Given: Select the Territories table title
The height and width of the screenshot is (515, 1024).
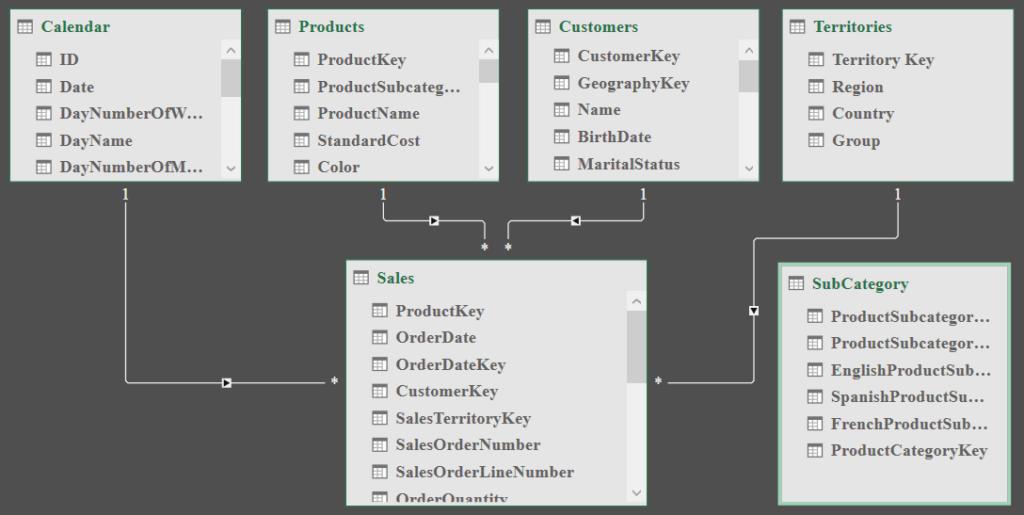Looking at the screenshot, I should (x=852, y=27).
